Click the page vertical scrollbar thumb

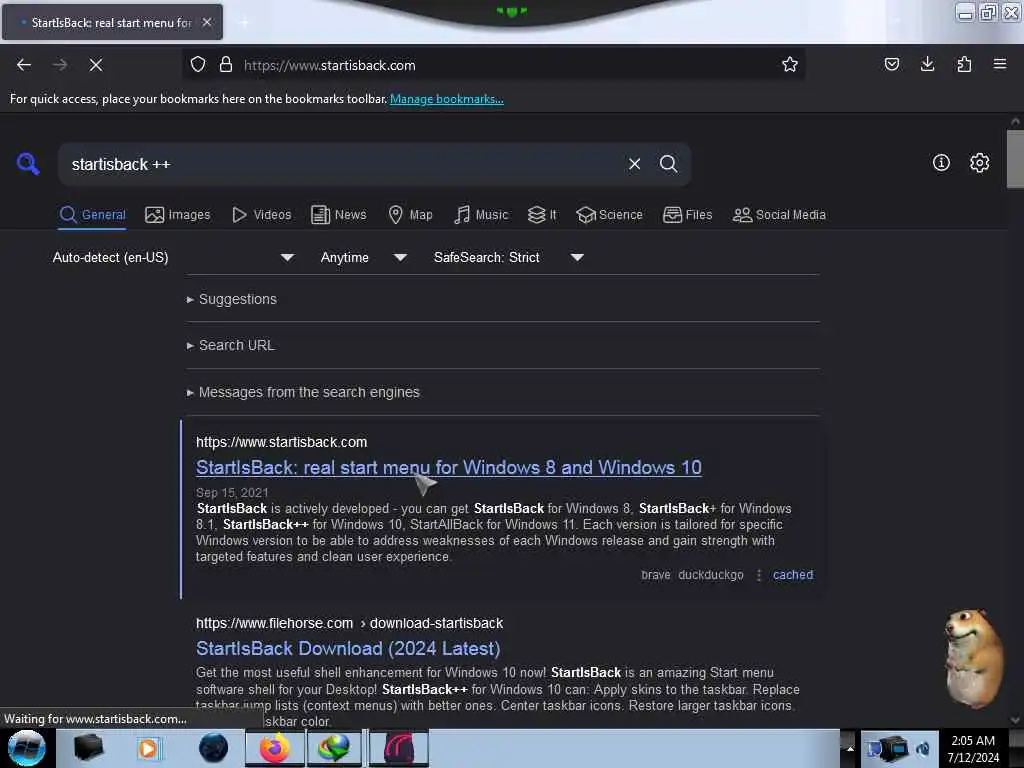coord(1015,159)
